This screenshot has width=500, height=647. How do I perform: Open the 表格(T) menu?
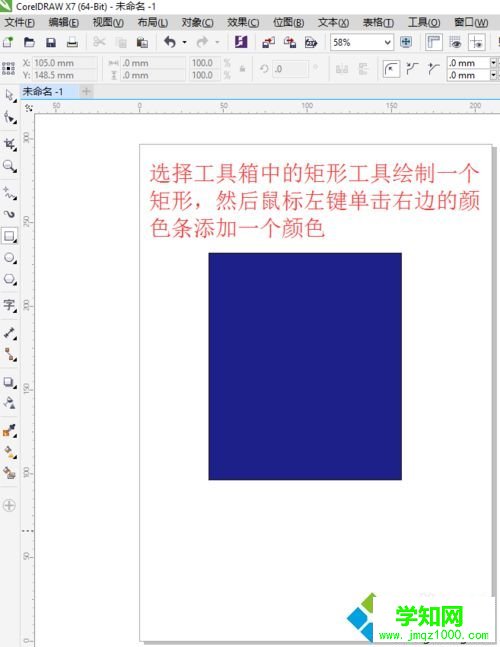378,22
